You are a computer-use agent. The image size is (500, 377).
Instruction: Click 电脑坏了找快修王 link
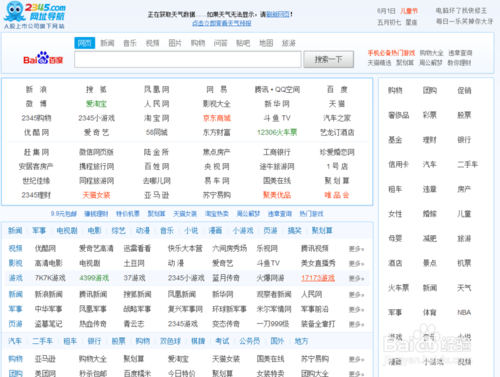461,11
